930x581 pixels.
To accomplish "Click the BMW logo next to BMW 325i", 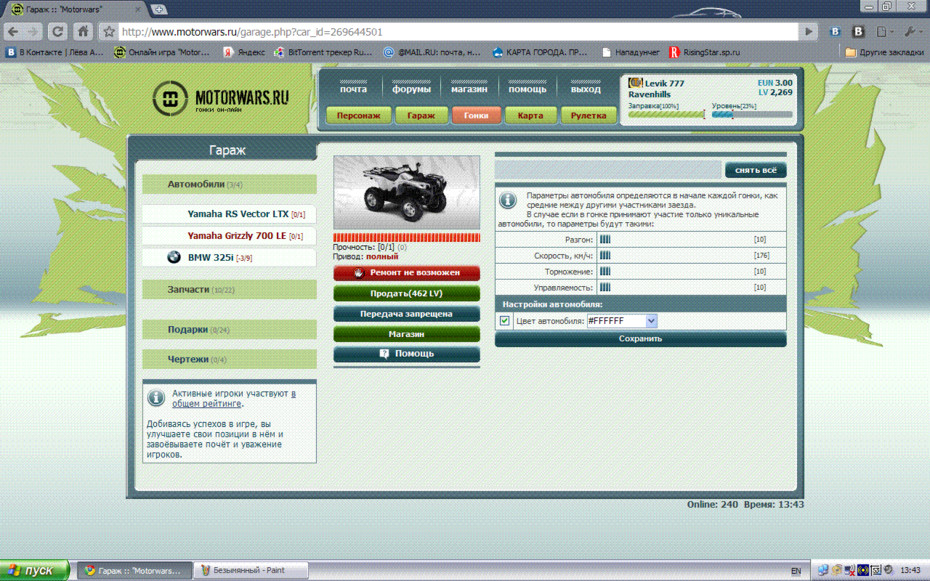I will 174,257.
